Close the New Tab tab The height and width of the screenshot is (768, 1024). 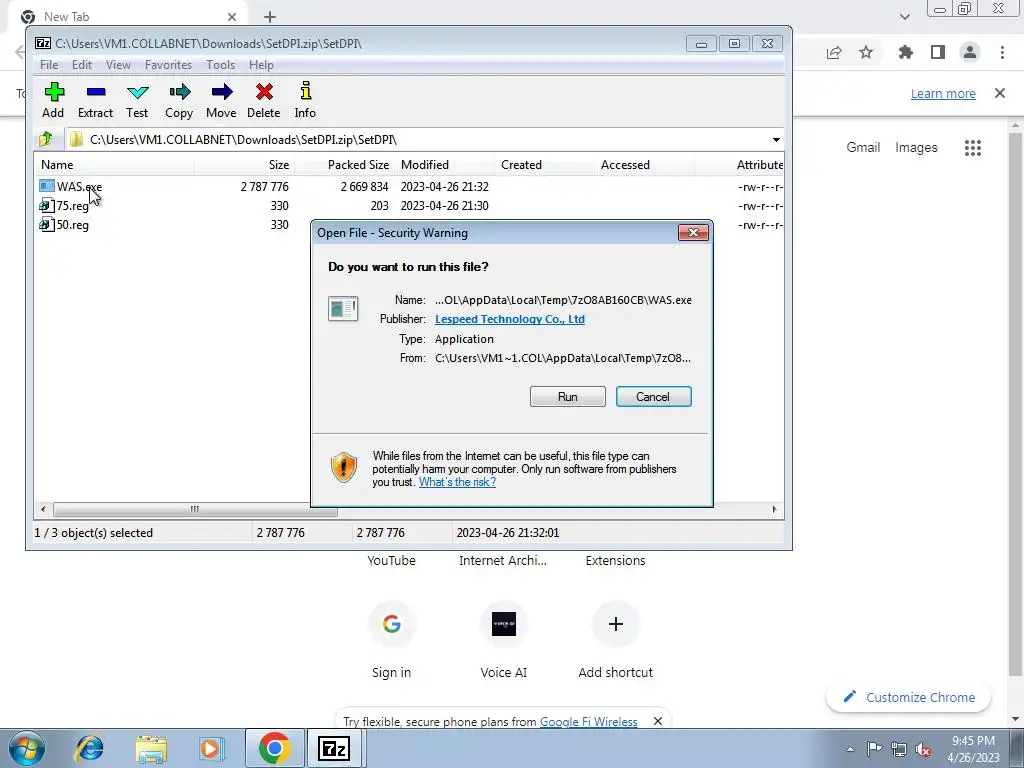tap(232, 17)
